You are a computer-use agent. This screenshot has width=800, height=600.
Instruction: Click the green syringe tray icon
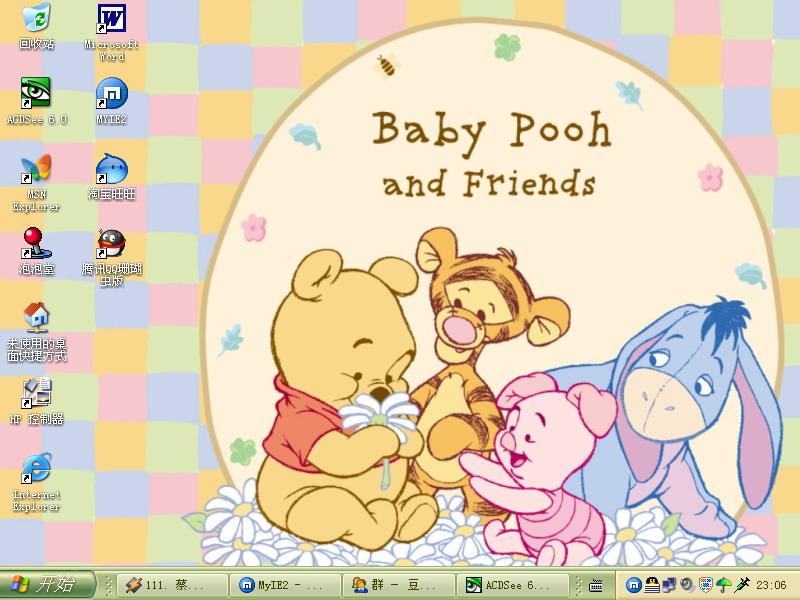(742, 585)
